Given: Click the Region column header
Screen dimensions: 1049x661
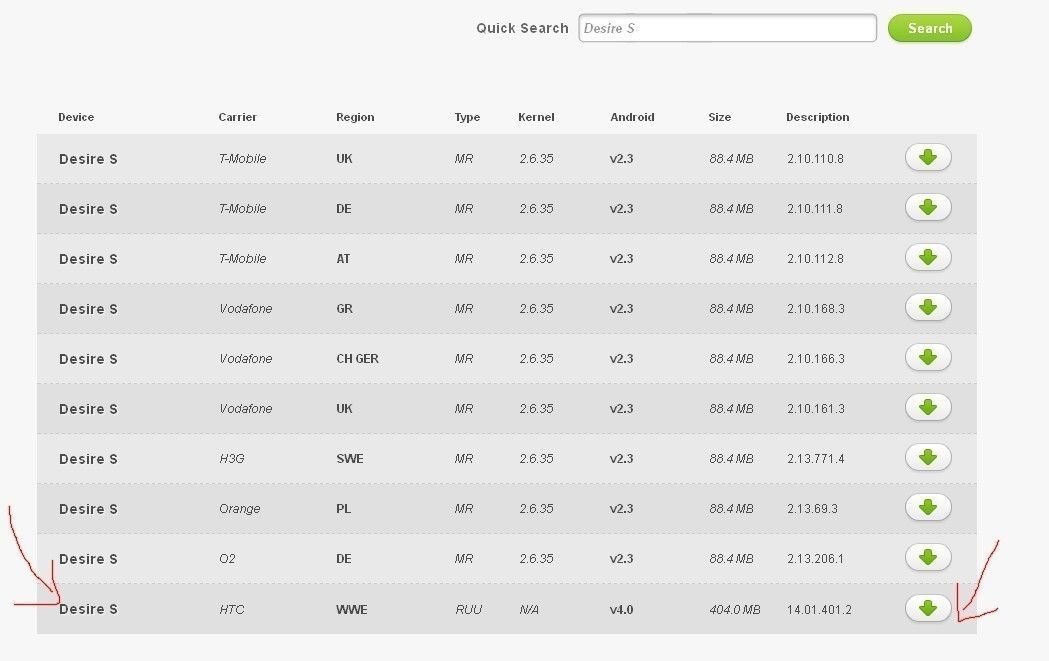Looking at the screenshot, I should pos(355,117).
